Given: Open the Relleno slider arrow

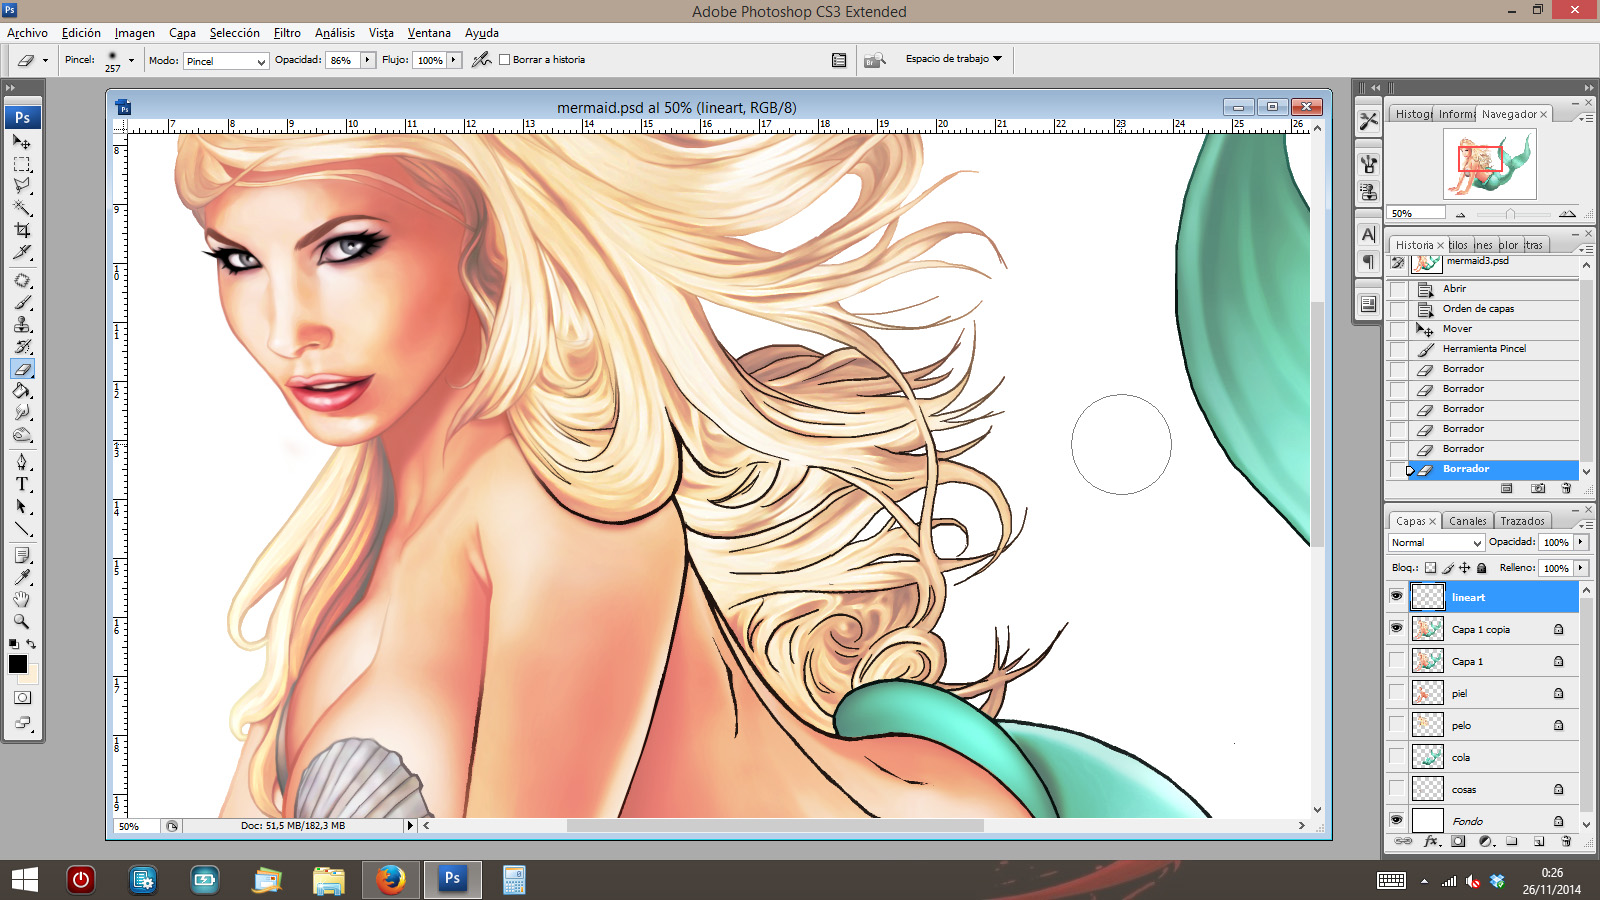Looking at the screenshot, I should point(1581,568).
